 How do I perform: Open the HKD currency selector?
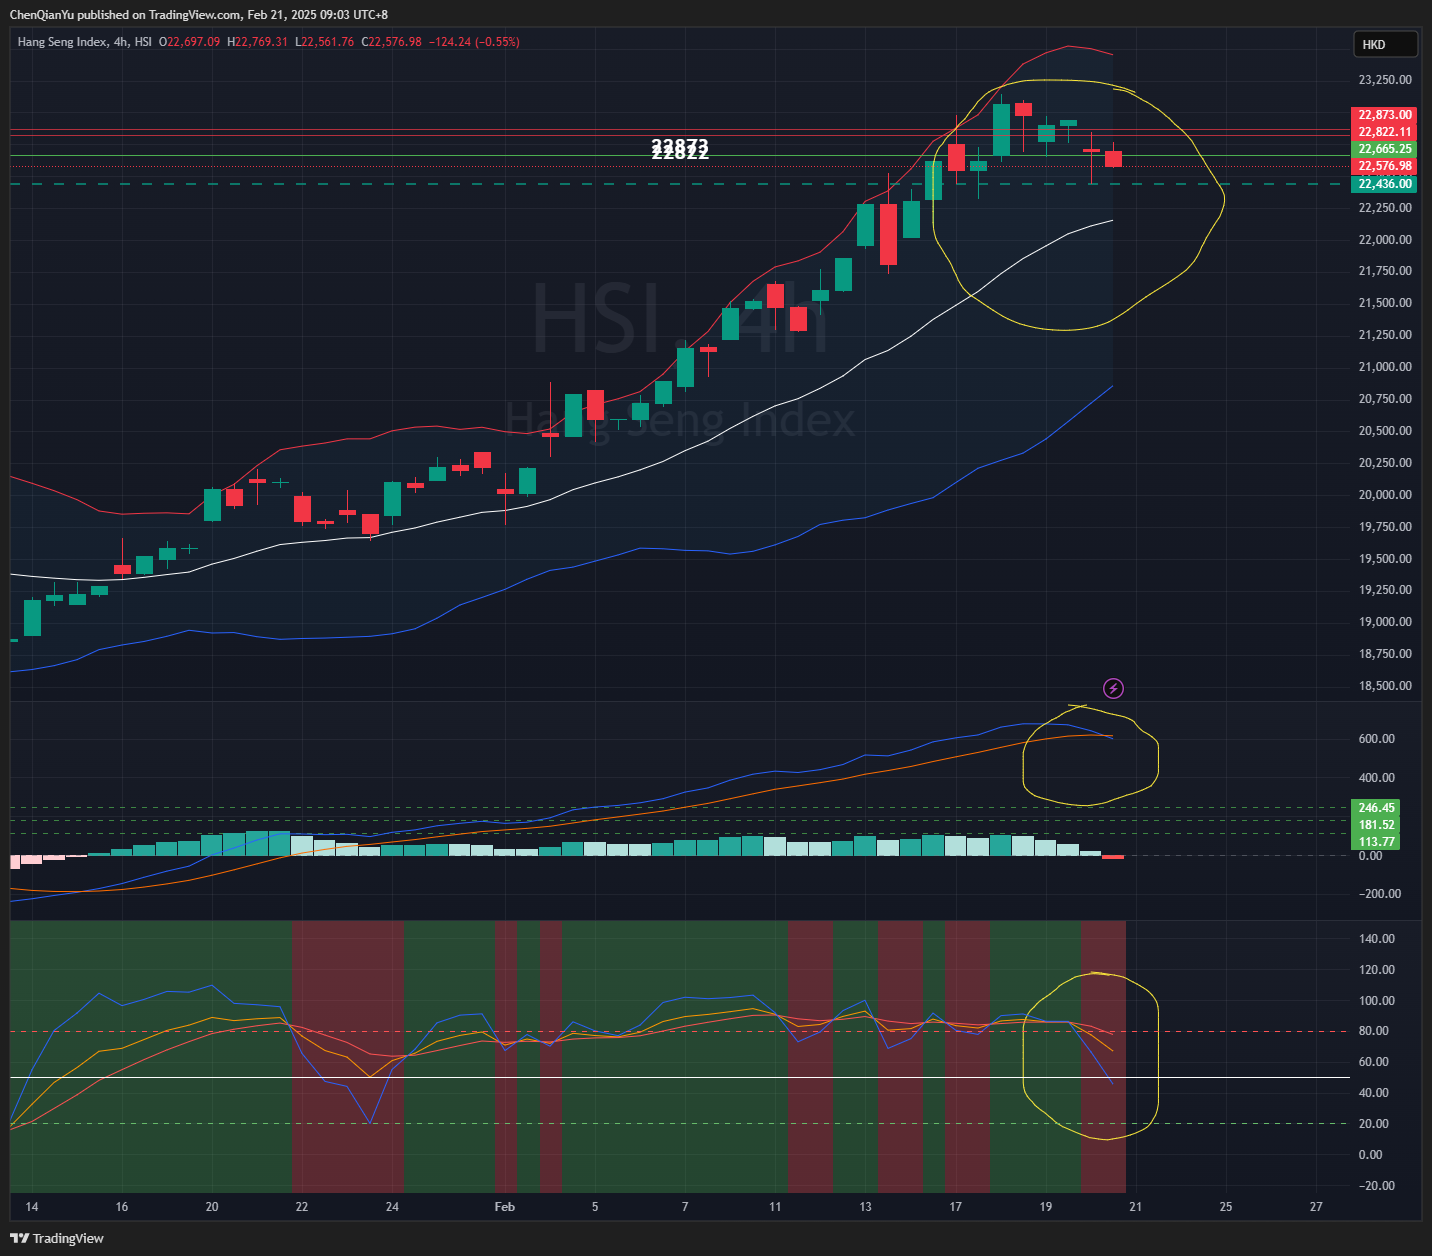(x=1385, y=44)
